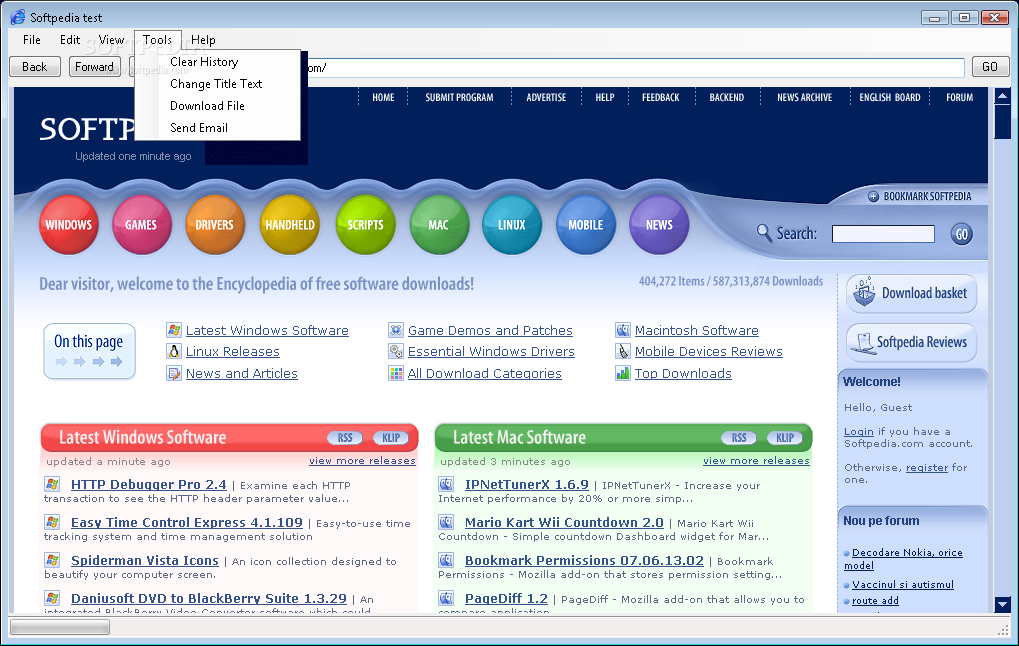
Task: Click the On this page arrows box
Action: pos(89,351)
